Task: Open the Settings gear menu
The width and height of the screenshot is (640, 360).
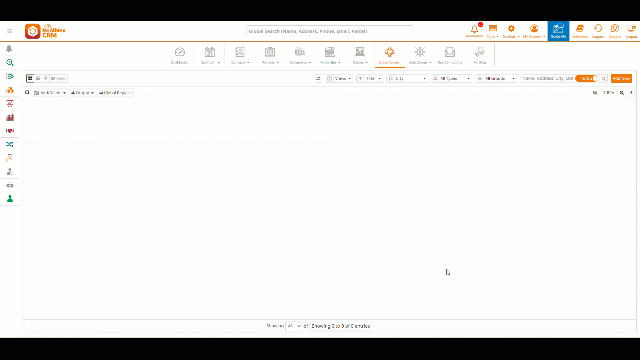Action: 511,31
